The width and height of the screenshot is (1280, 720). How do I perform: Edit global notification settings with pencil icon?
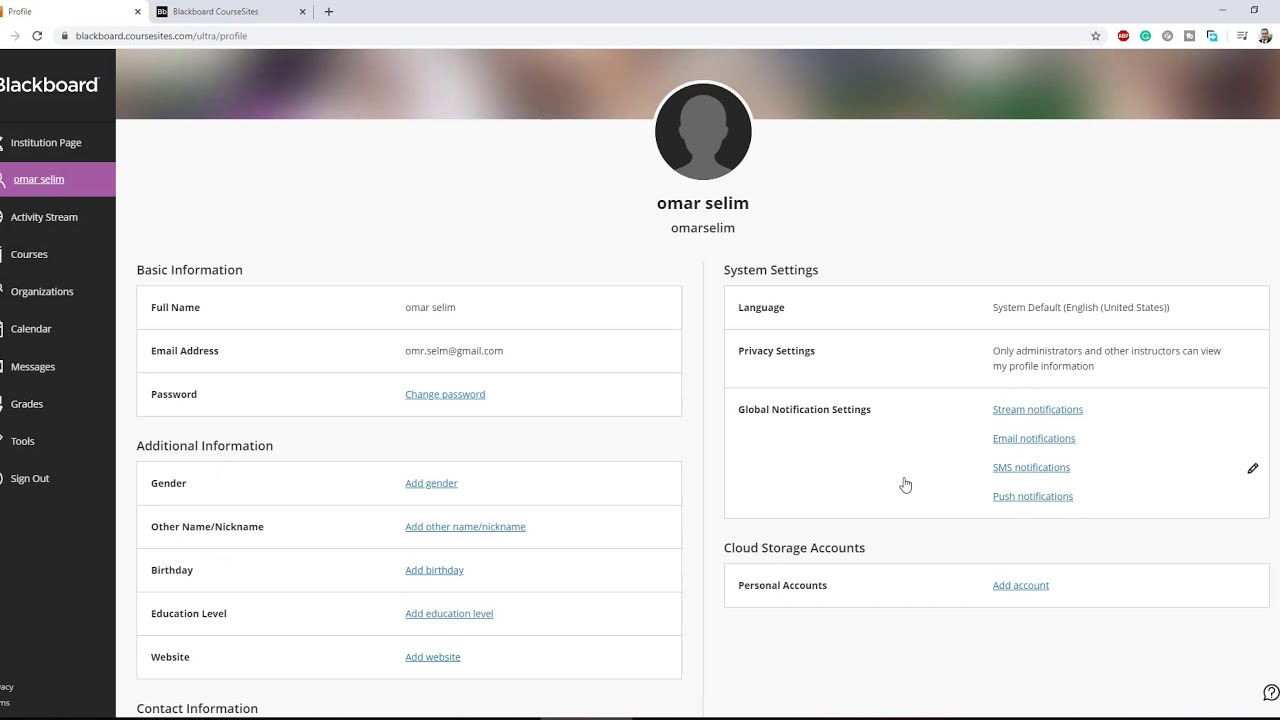coord(1253,468)
